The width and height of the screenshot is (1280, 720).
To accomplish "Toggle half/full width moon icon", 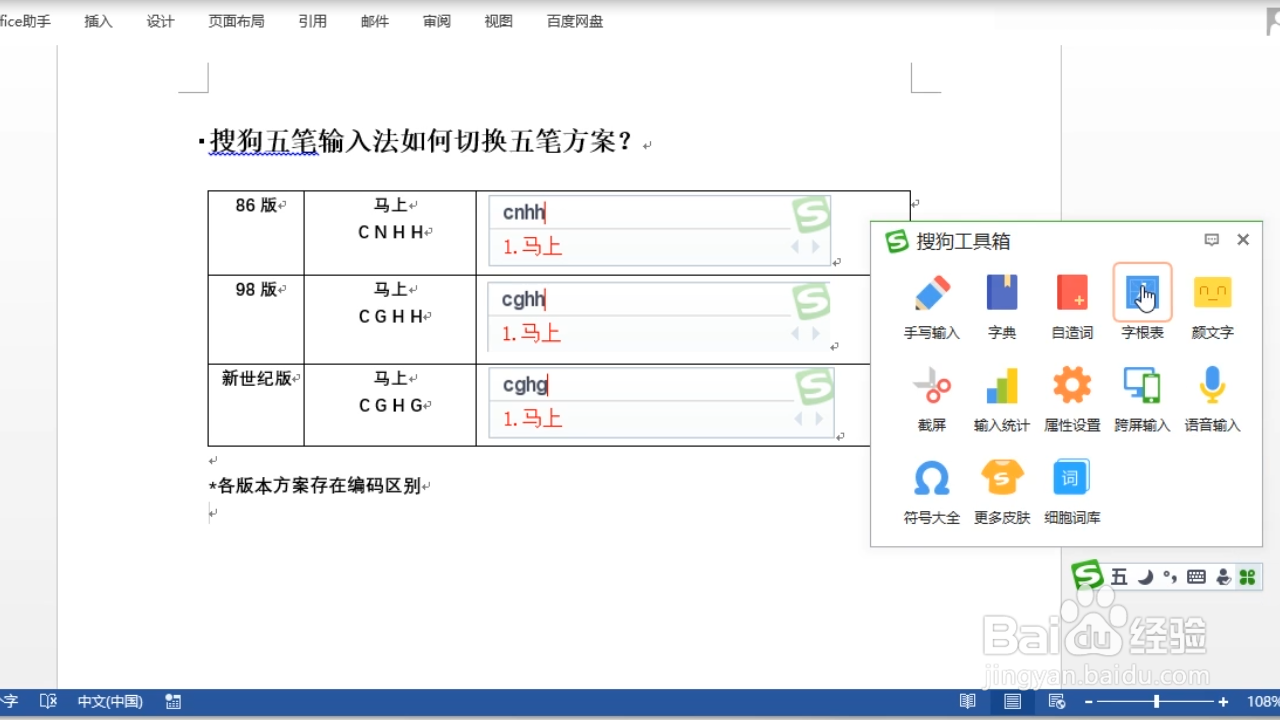I will point(1146,577).
